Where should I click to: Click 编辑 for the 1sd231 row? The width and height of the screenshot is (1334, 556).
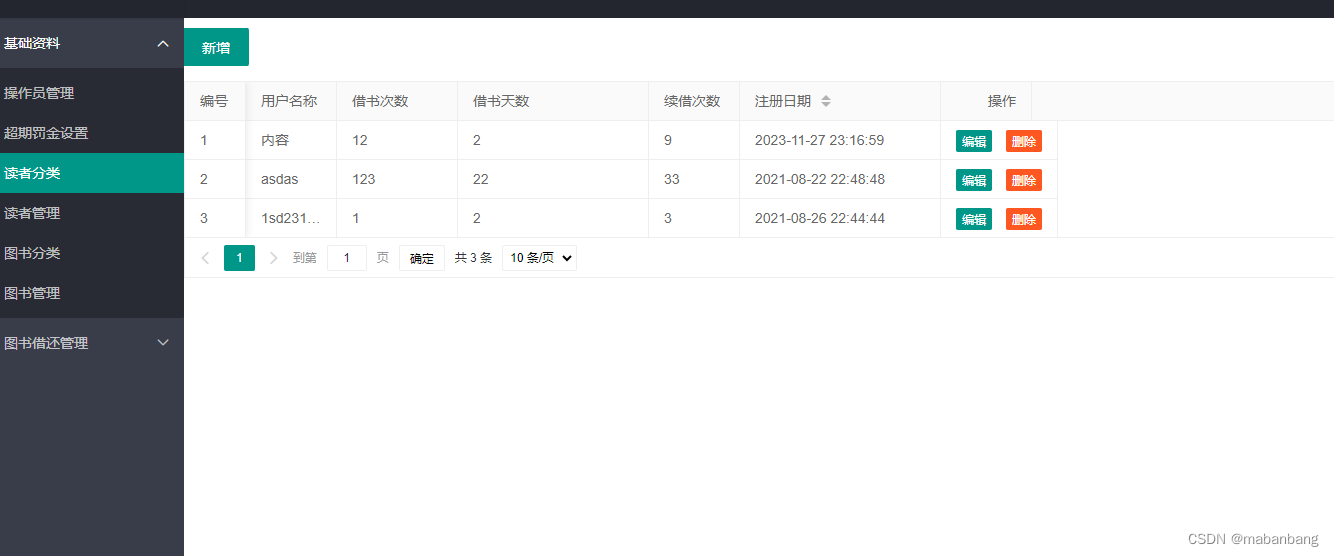pyautogui.click(x=974, y=219)
